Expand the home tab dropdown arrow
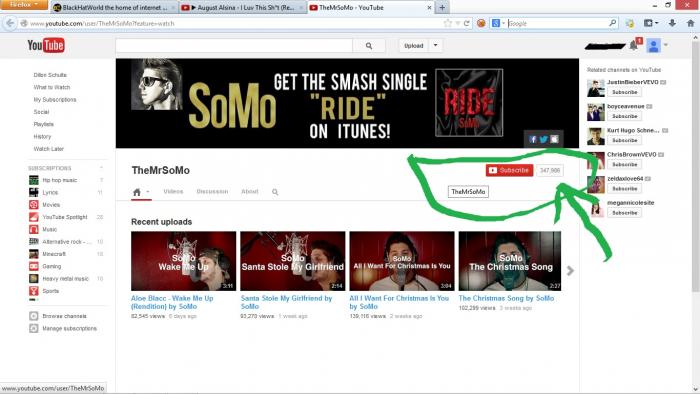700x394 pixels. pos(148,192)
